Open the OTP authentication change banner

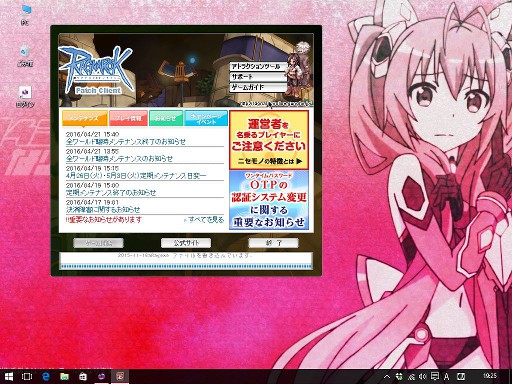point(269,200)
